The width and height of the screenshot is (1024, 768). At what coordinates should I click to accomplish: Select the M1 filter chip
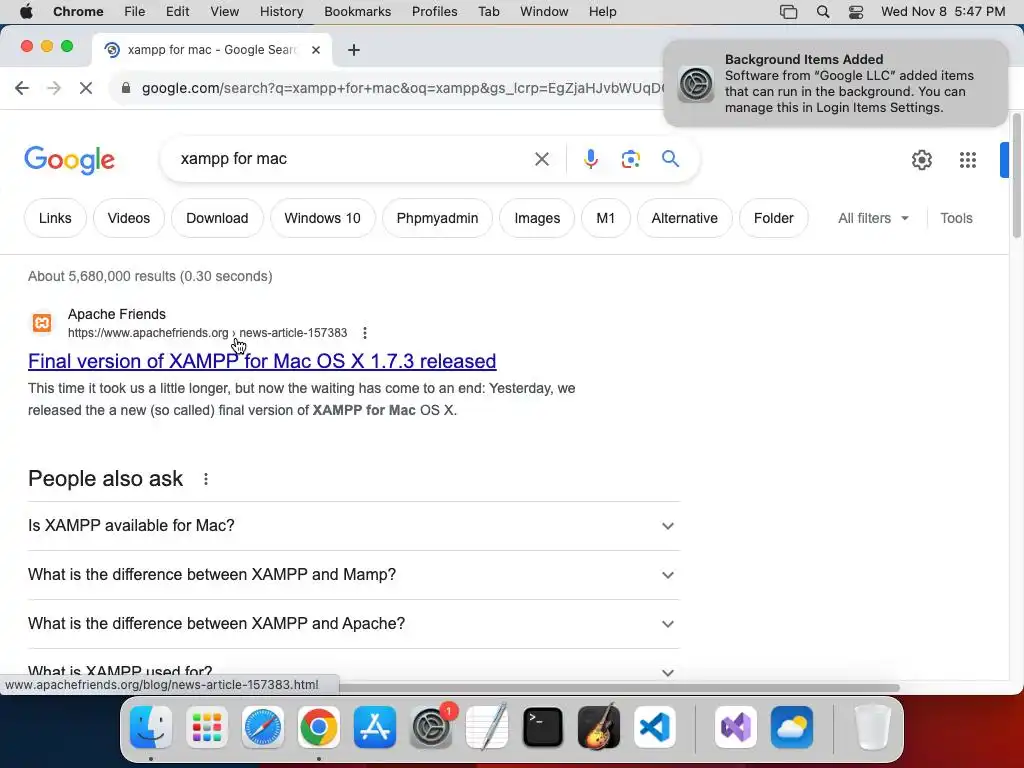[605, 218]
